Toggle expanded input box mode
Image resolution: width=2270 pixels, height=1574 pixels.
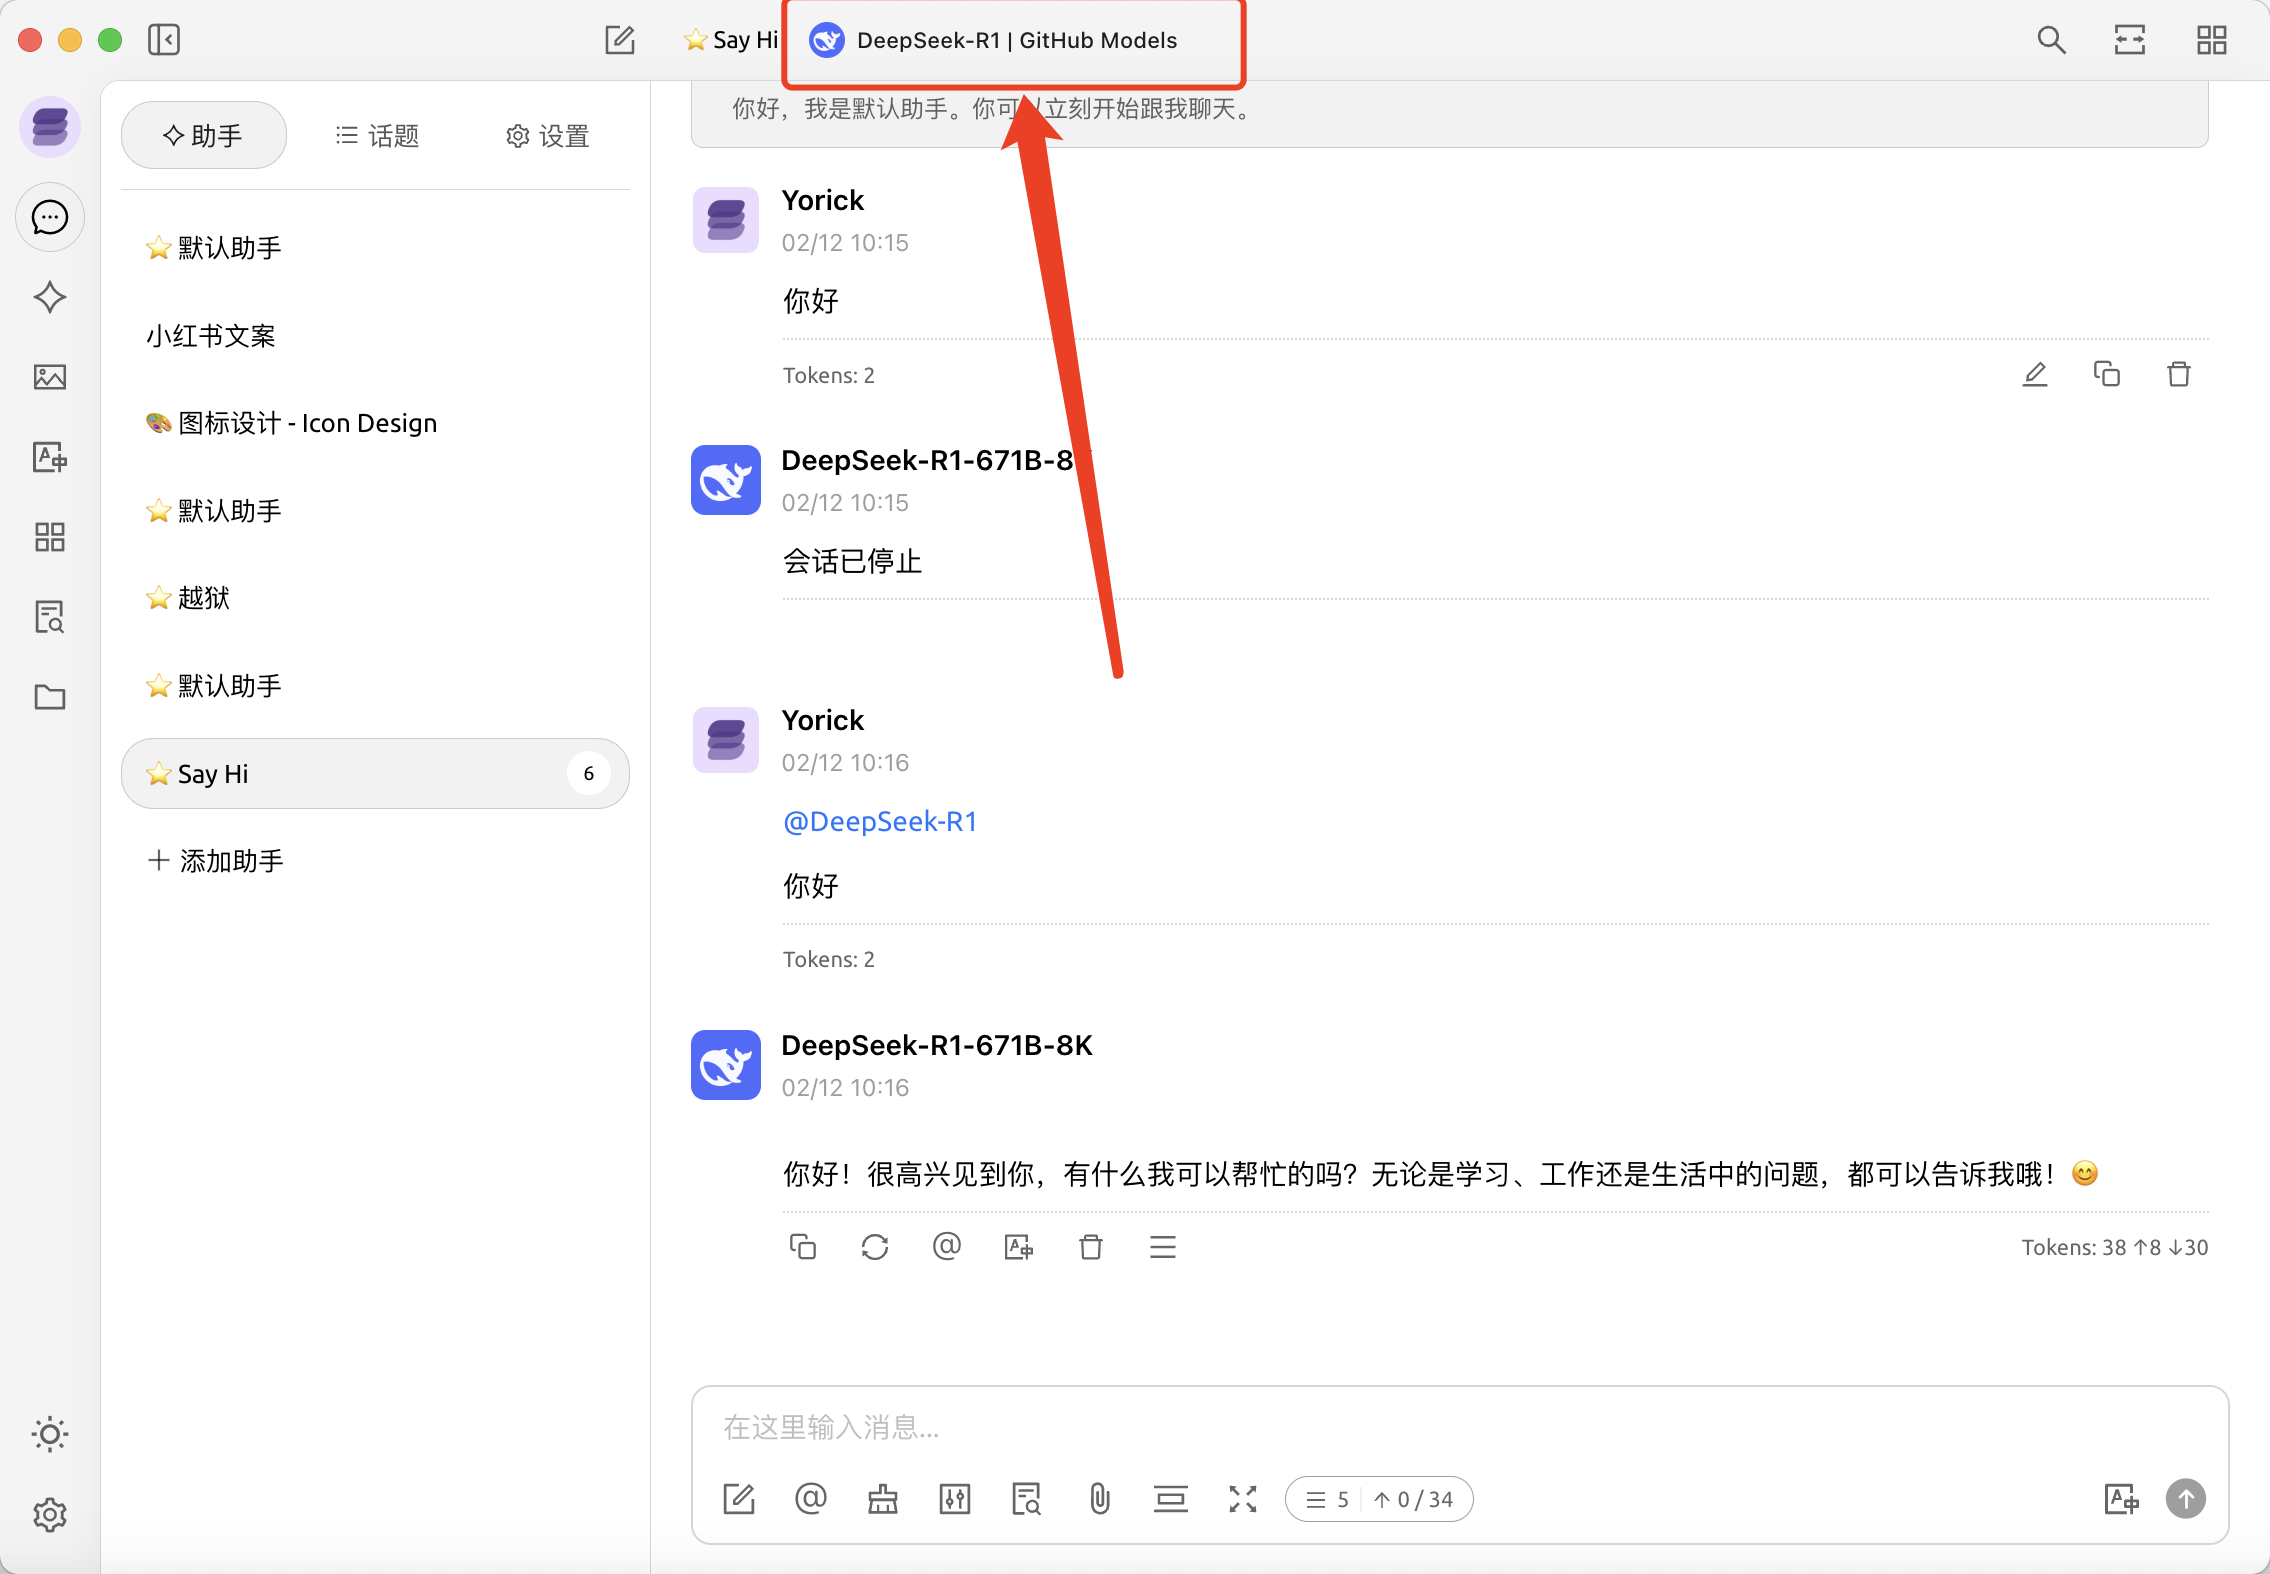point(1242,1499)
